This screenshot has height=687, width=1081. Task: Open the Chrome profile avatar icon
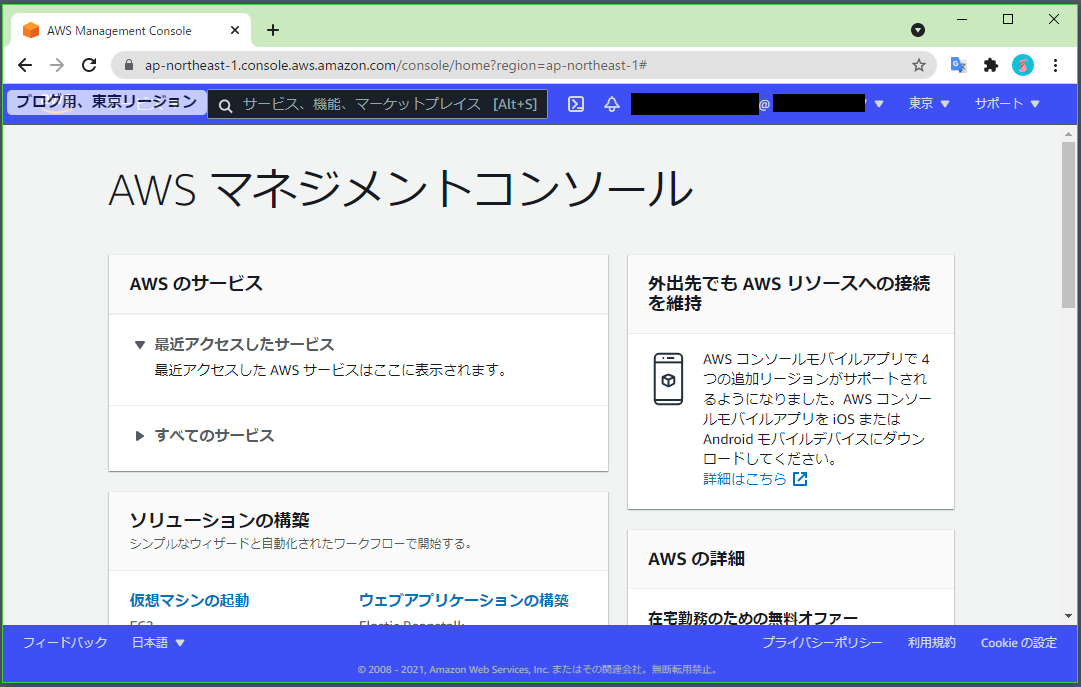pyautogui.click(x=1022, y=64)
